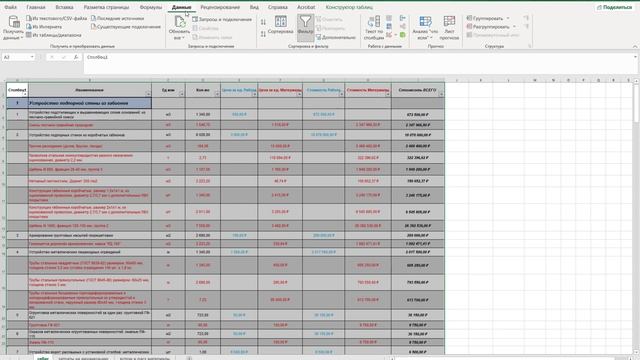Open Name Box dropdown arrow
Screen dimensions: 640x360
(x=32, y=57)
